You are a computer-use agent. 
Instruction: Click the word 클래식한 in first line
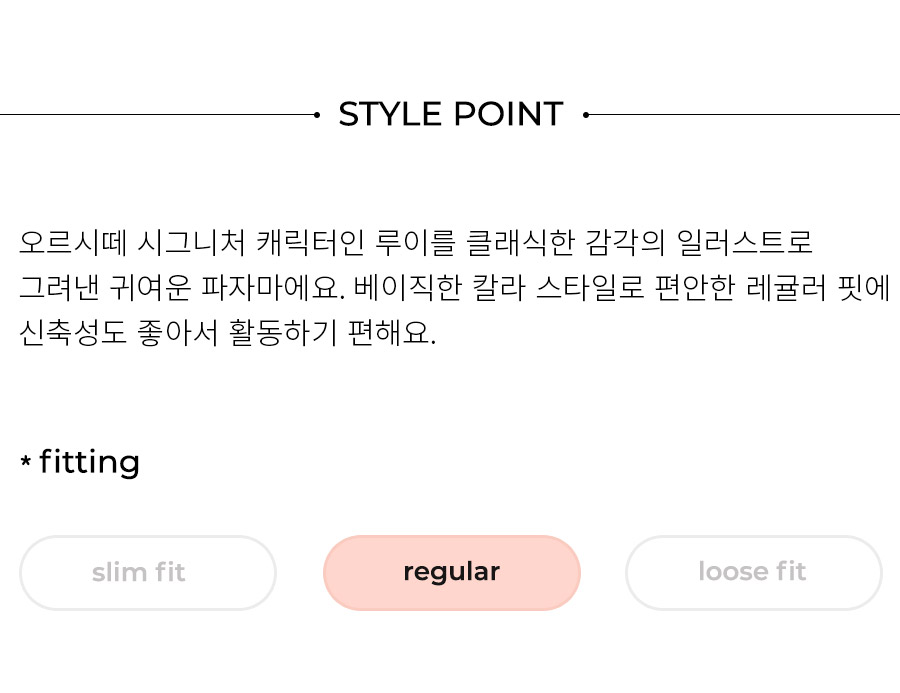point(520,242)
